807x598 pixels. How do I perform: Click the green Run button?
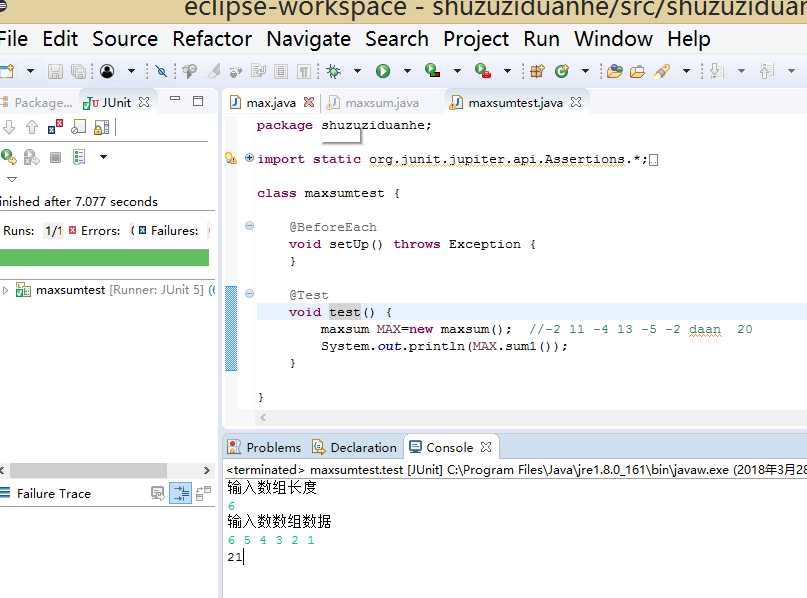pos(382,71)
